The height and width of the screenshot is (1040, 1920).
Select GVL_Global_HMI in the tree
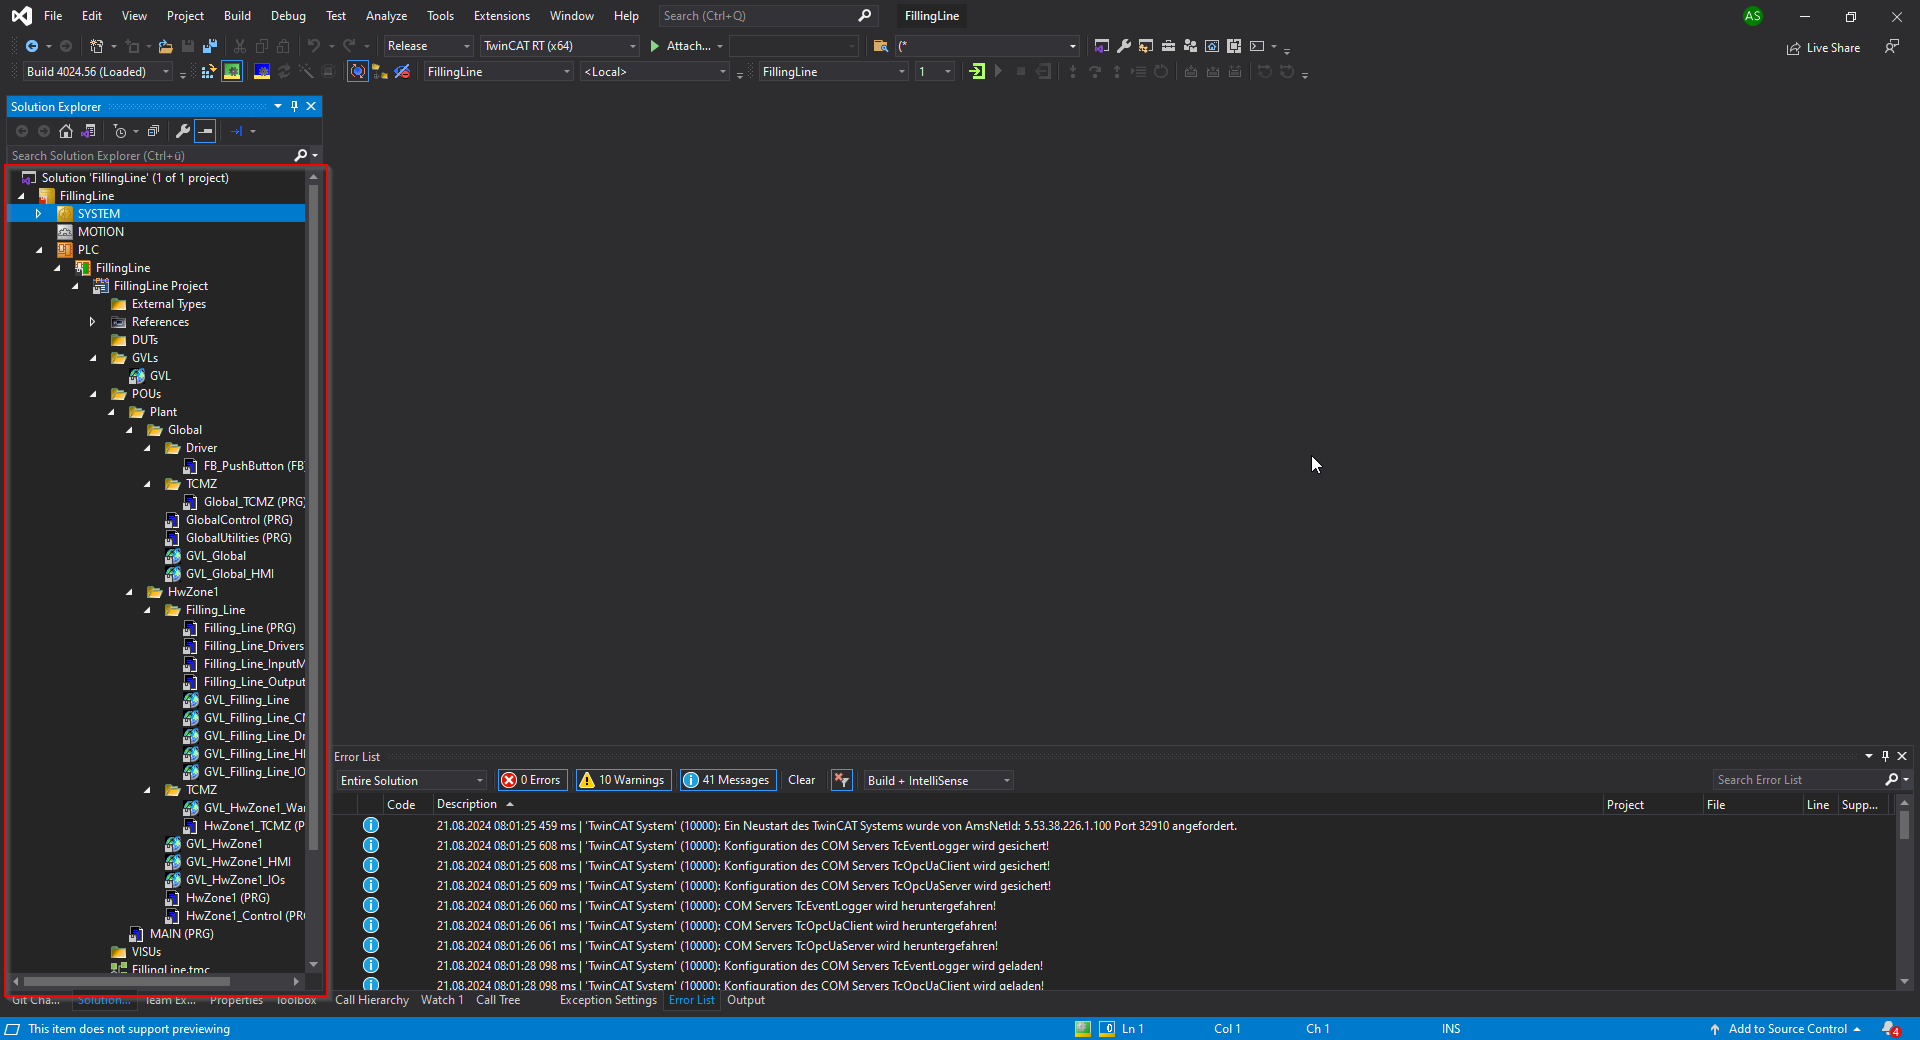(229, 574)
